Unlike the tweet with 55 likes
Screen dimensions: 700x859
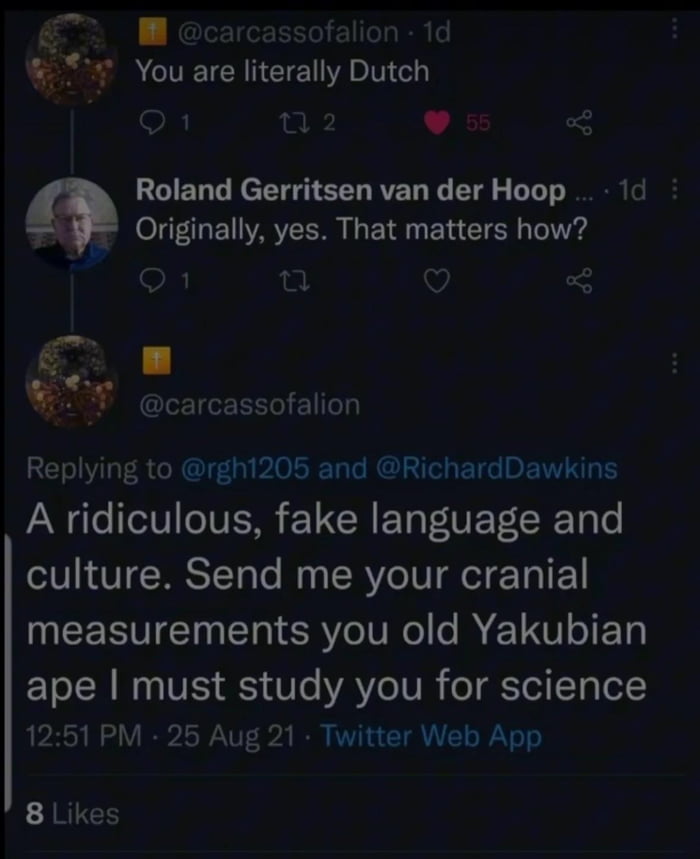(x=437, y=124)
